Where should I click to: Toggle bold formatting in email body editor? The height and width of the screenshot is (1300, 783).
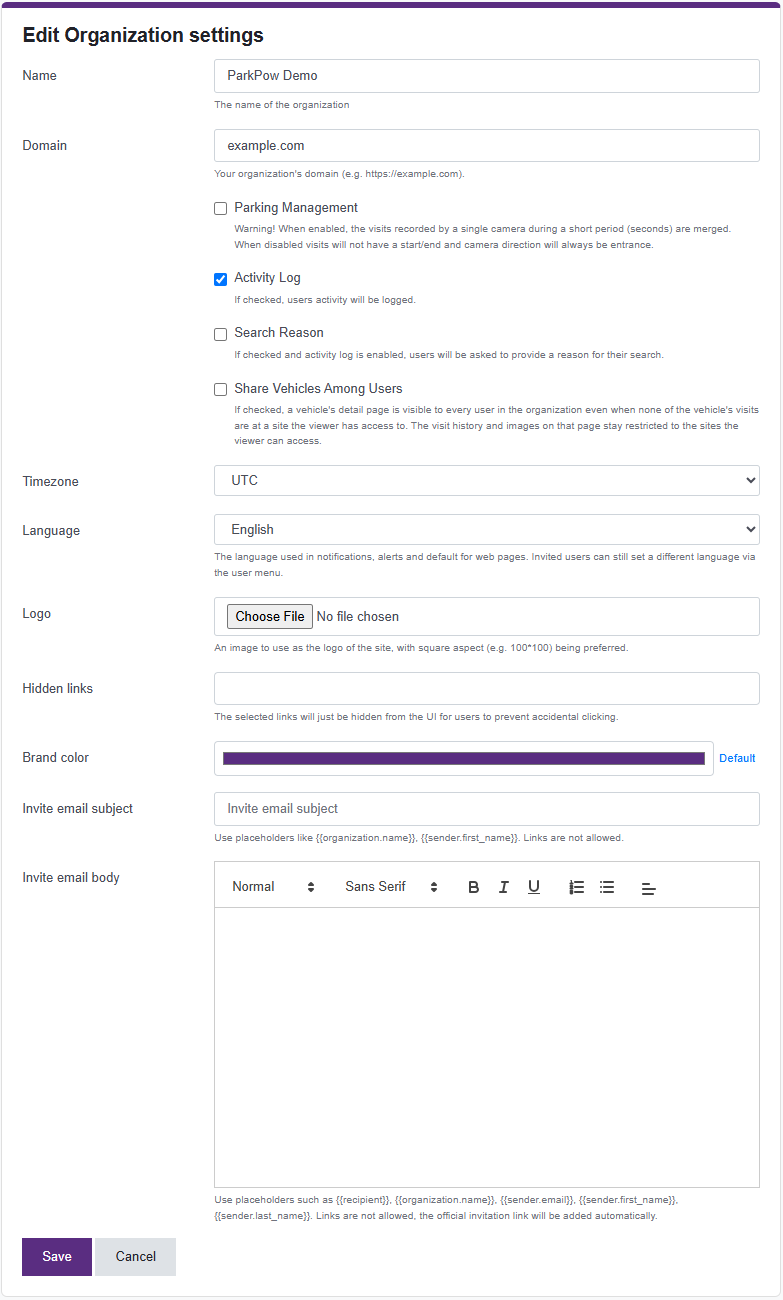tap(474, 887)
